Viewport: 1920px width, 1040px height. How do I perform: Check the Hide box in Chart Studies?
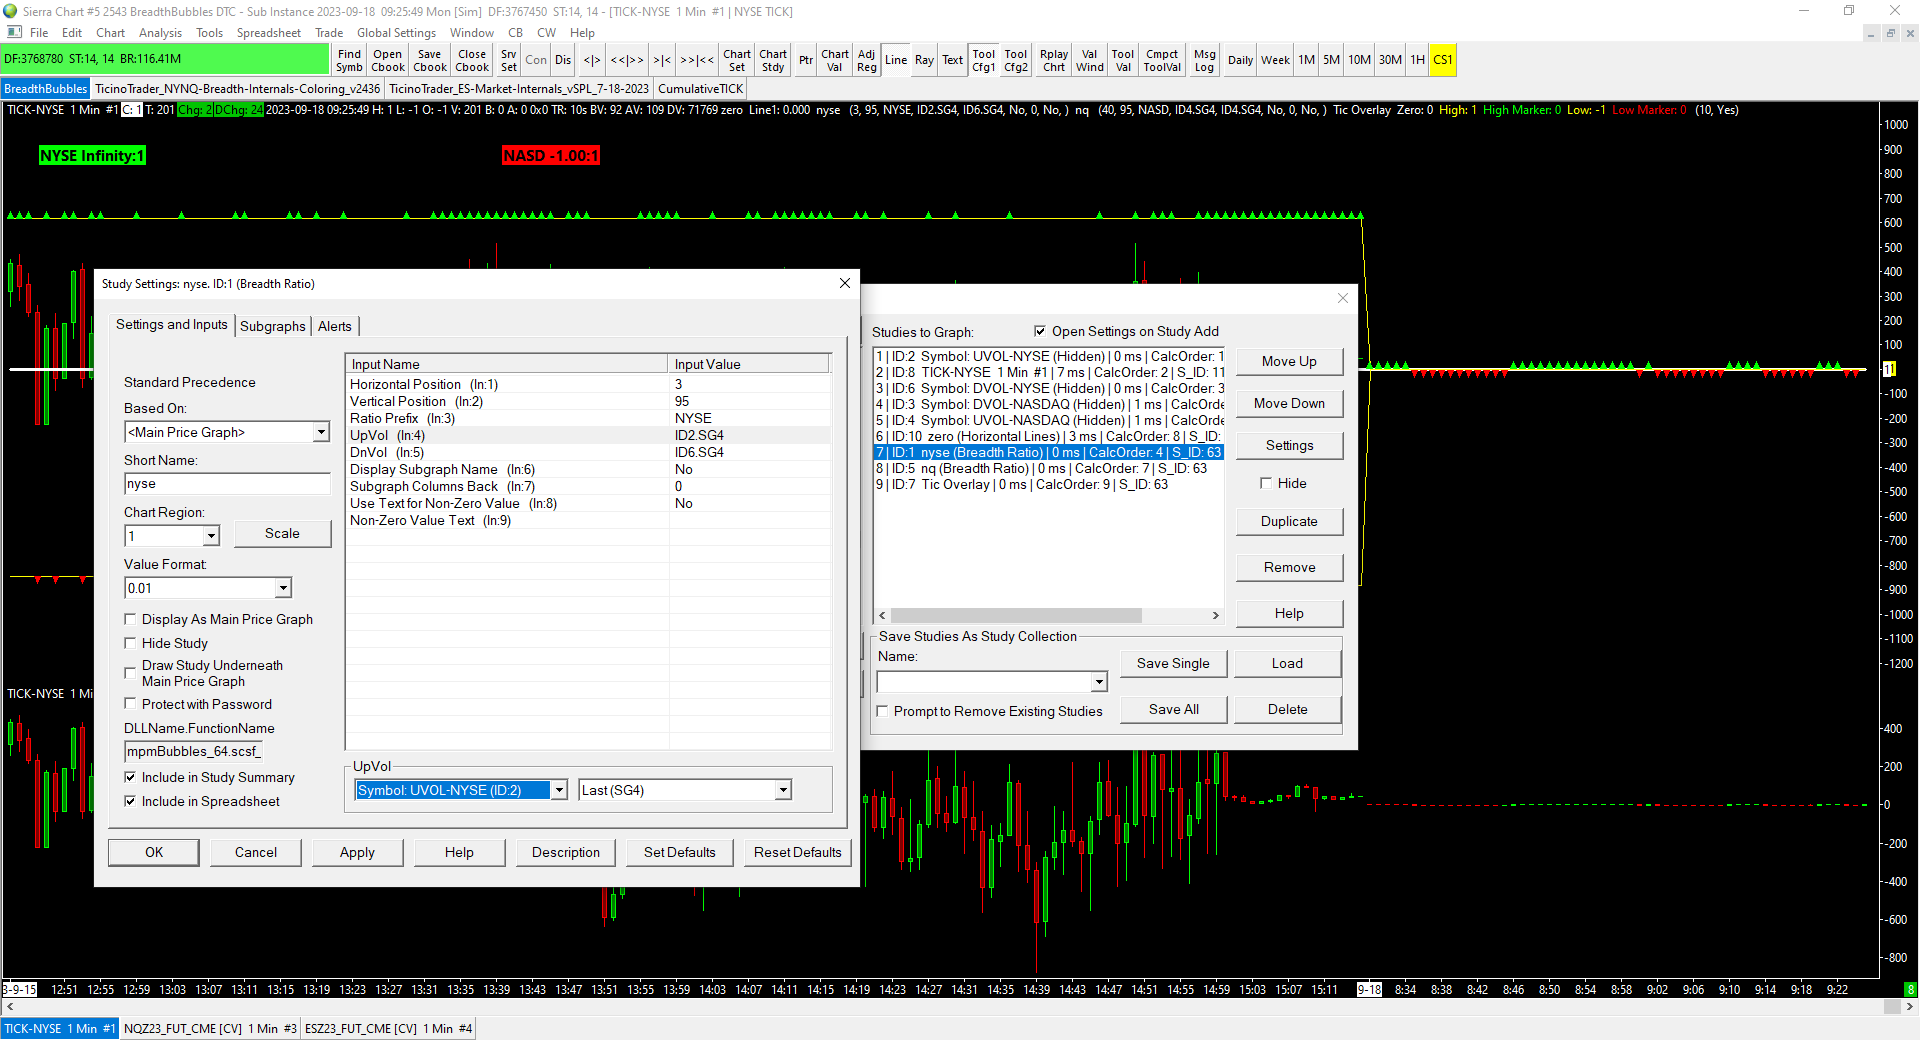point(1266,483)
